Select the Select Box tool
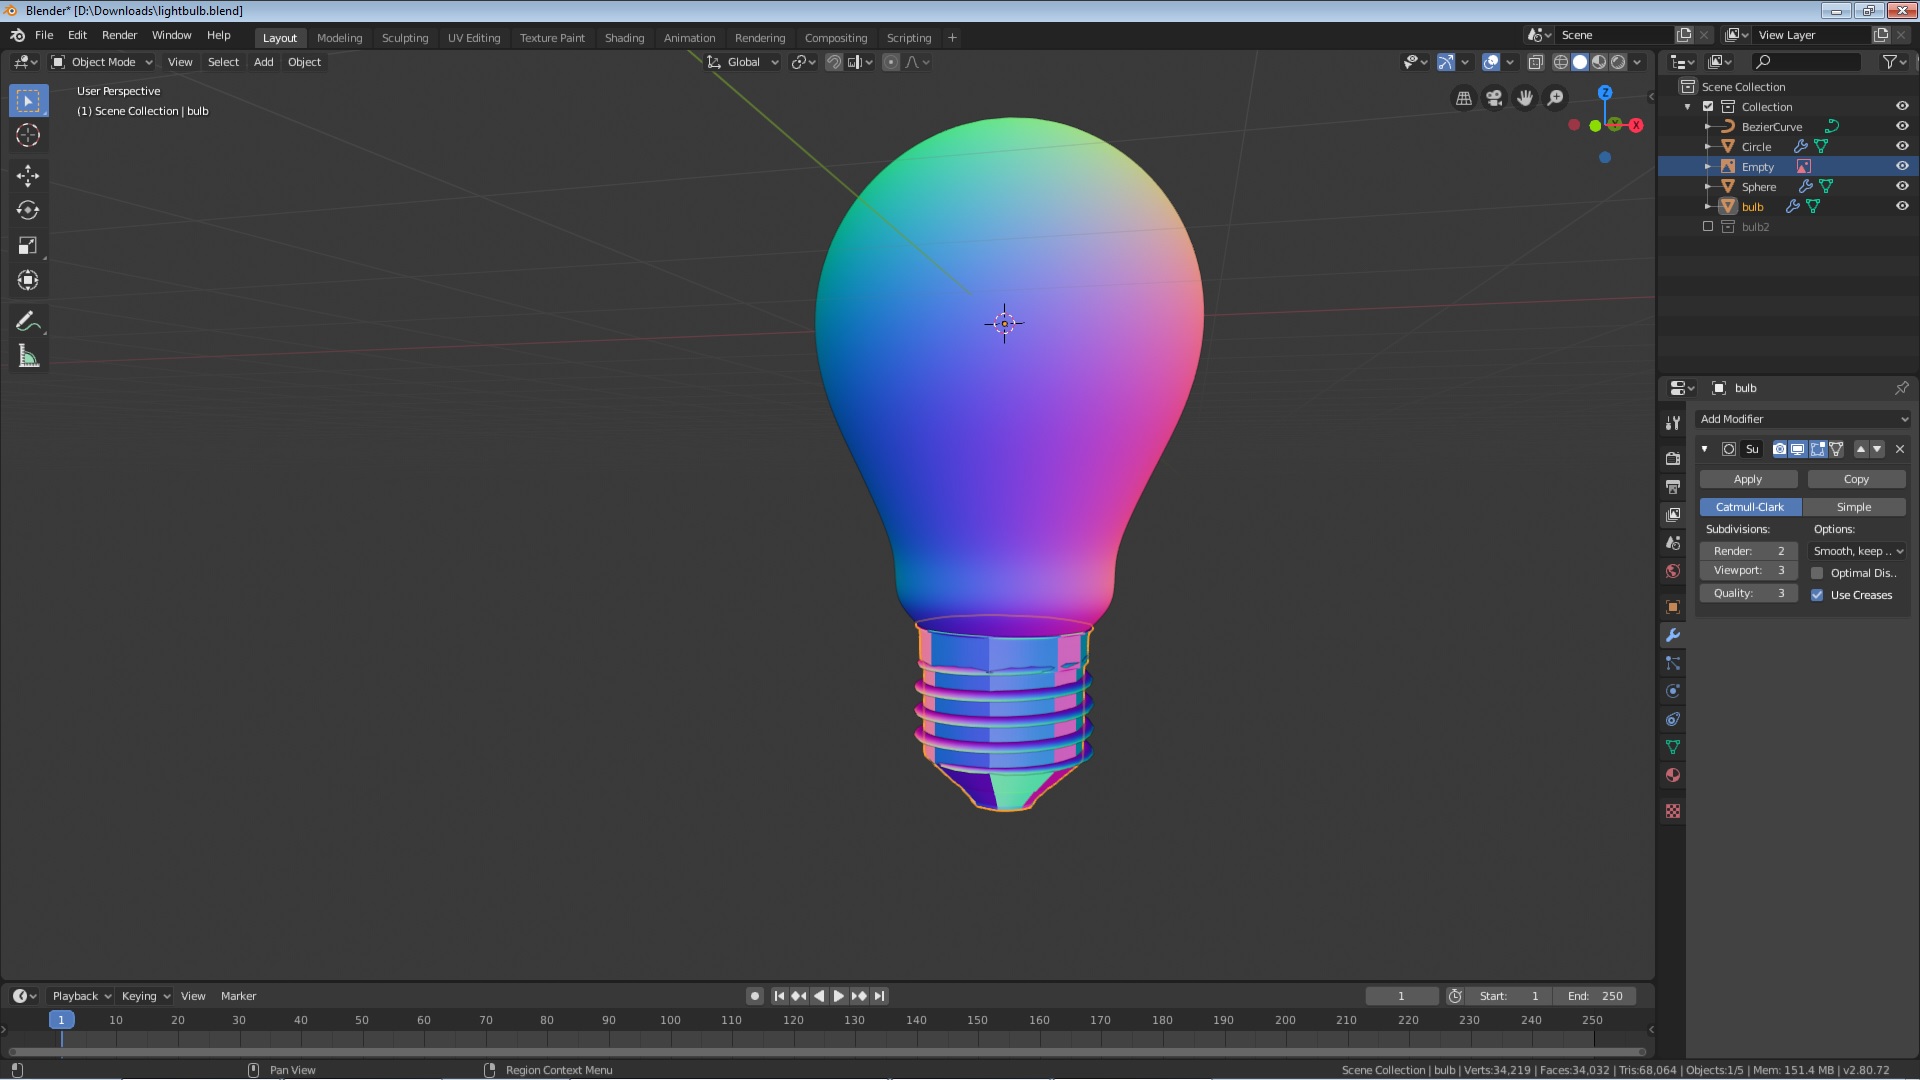 click(x=28, y=101)
